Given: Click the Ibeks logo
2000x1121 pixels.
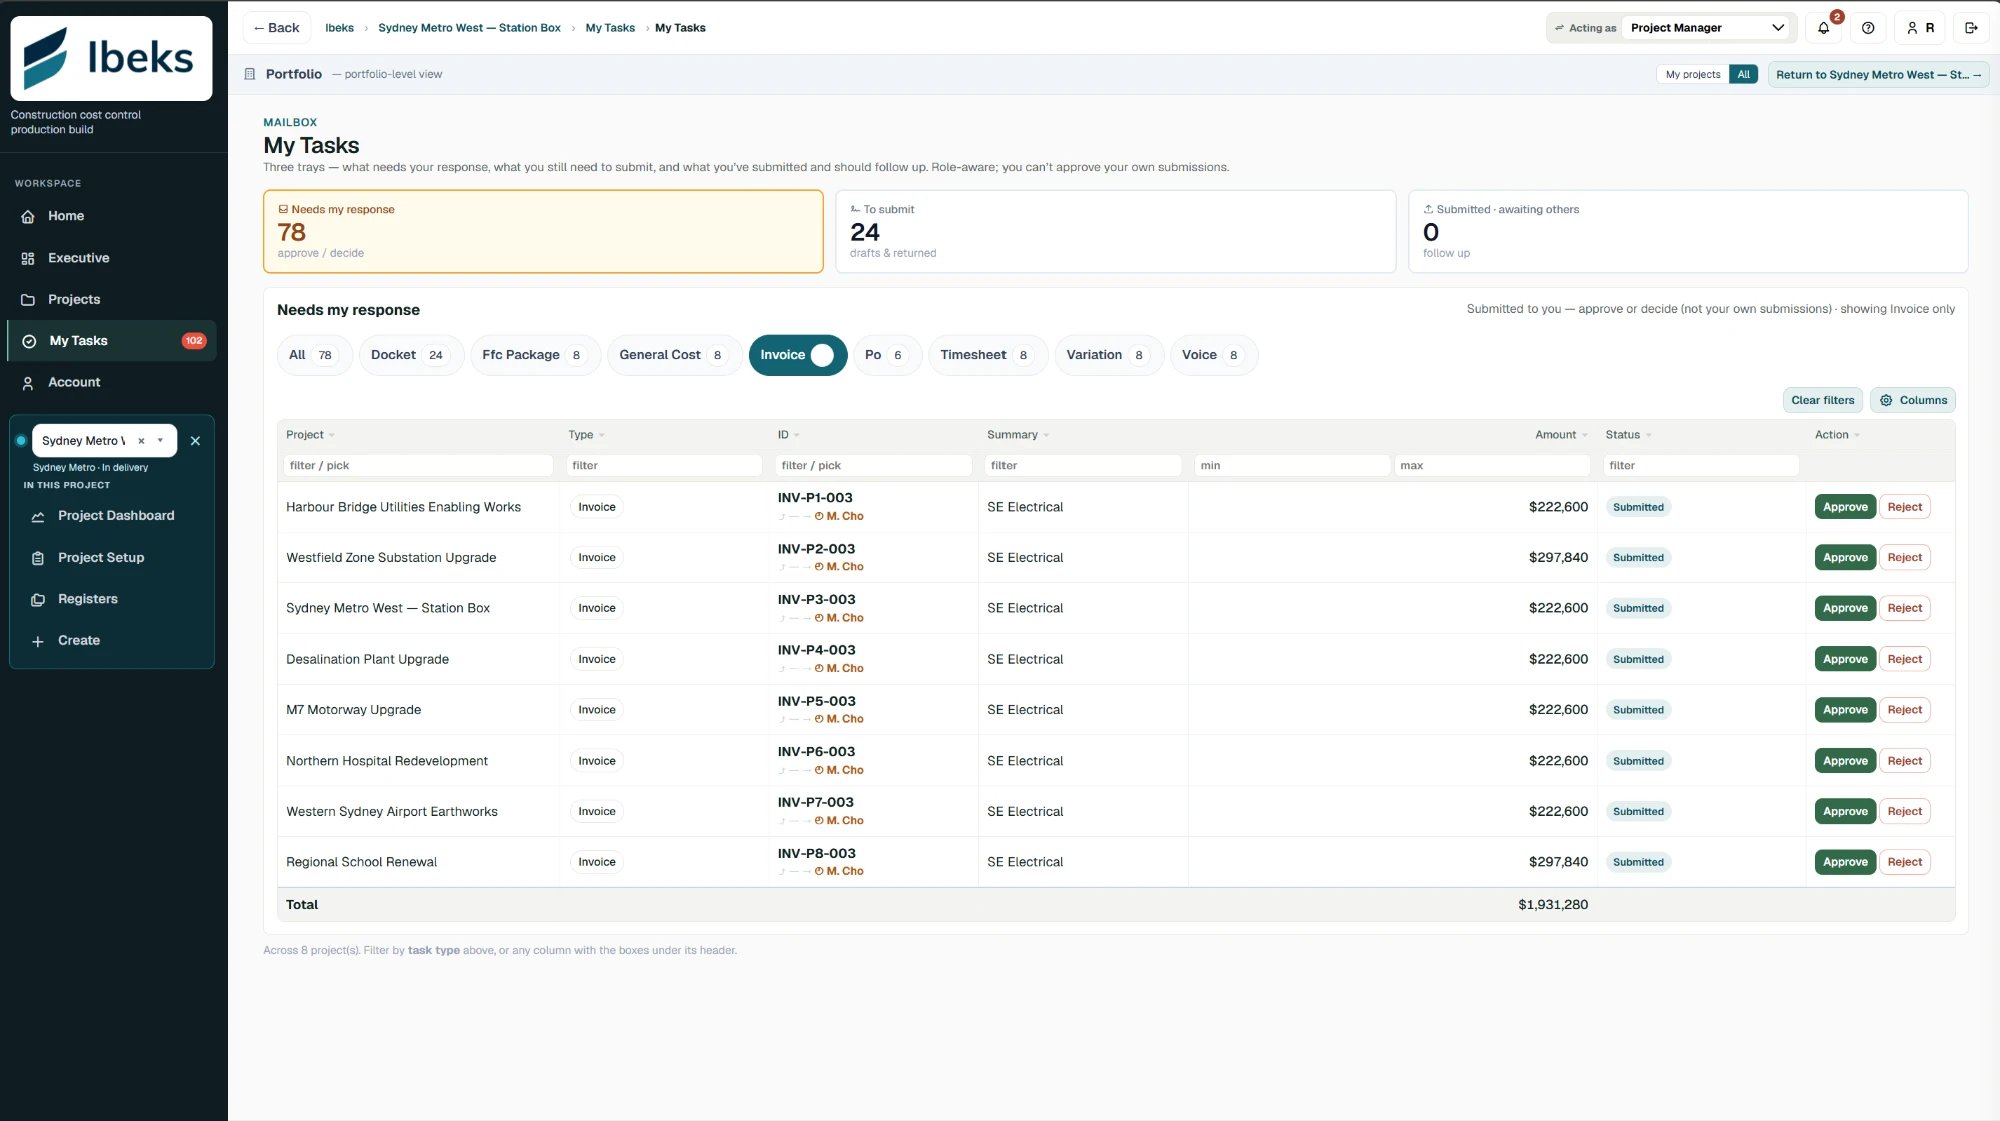Looking at the screenshot, I should point(111,58).
